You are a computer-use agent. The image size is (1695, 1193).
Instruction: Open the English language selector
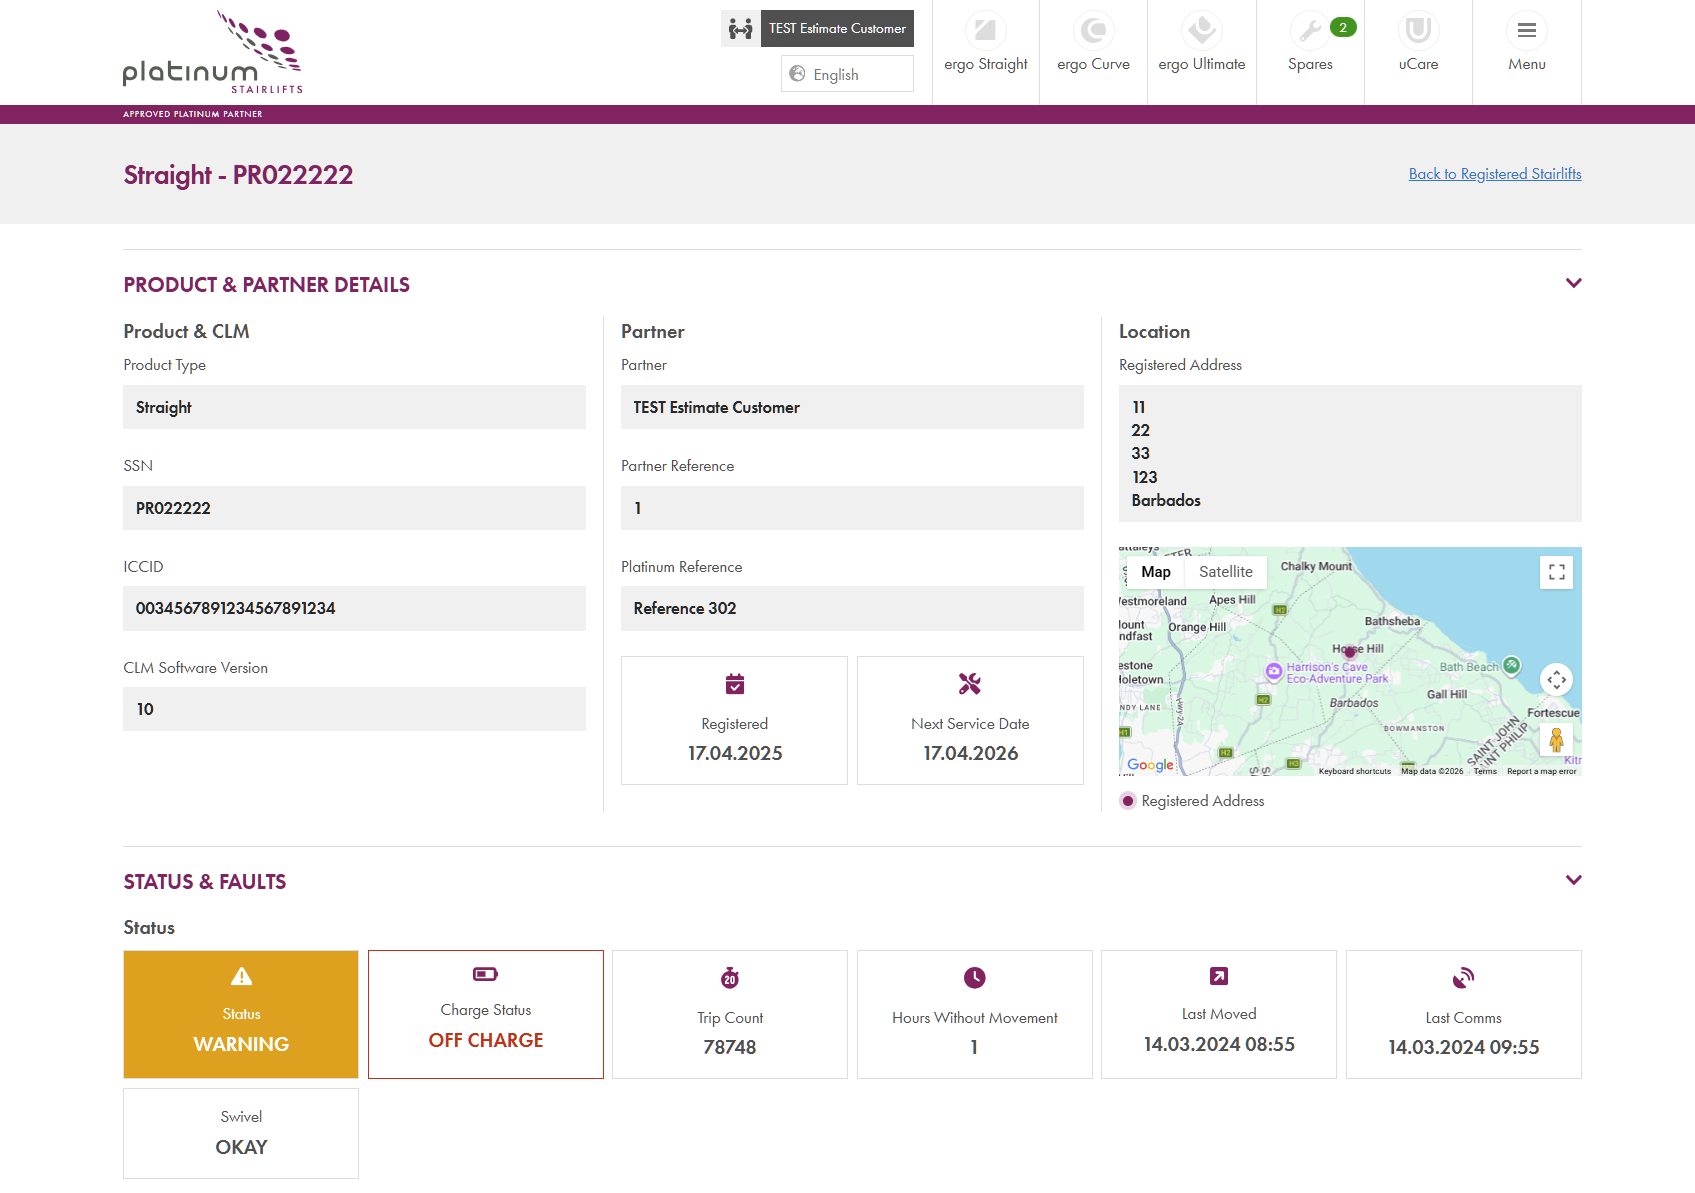[847, 74]
